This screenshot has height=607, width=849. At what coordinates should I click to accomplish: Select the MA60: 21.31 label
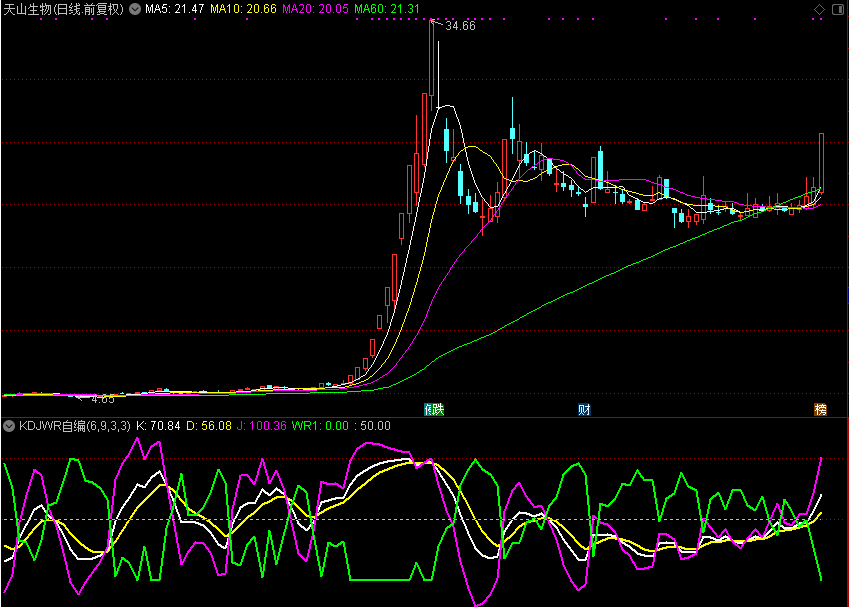[x=387, y=9]
